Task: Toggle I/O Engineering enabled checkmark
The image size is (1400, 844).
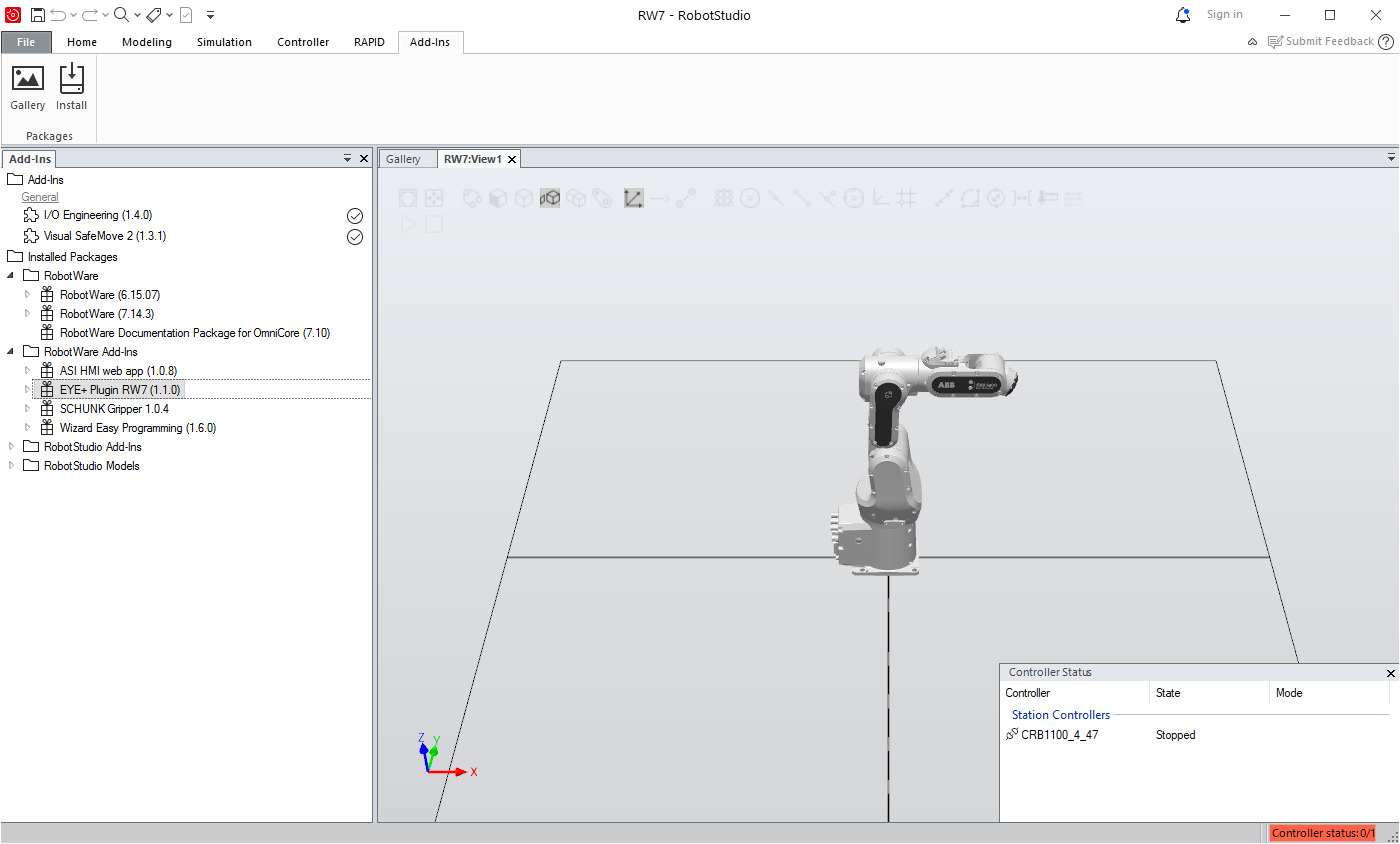Action: [354, 216]
